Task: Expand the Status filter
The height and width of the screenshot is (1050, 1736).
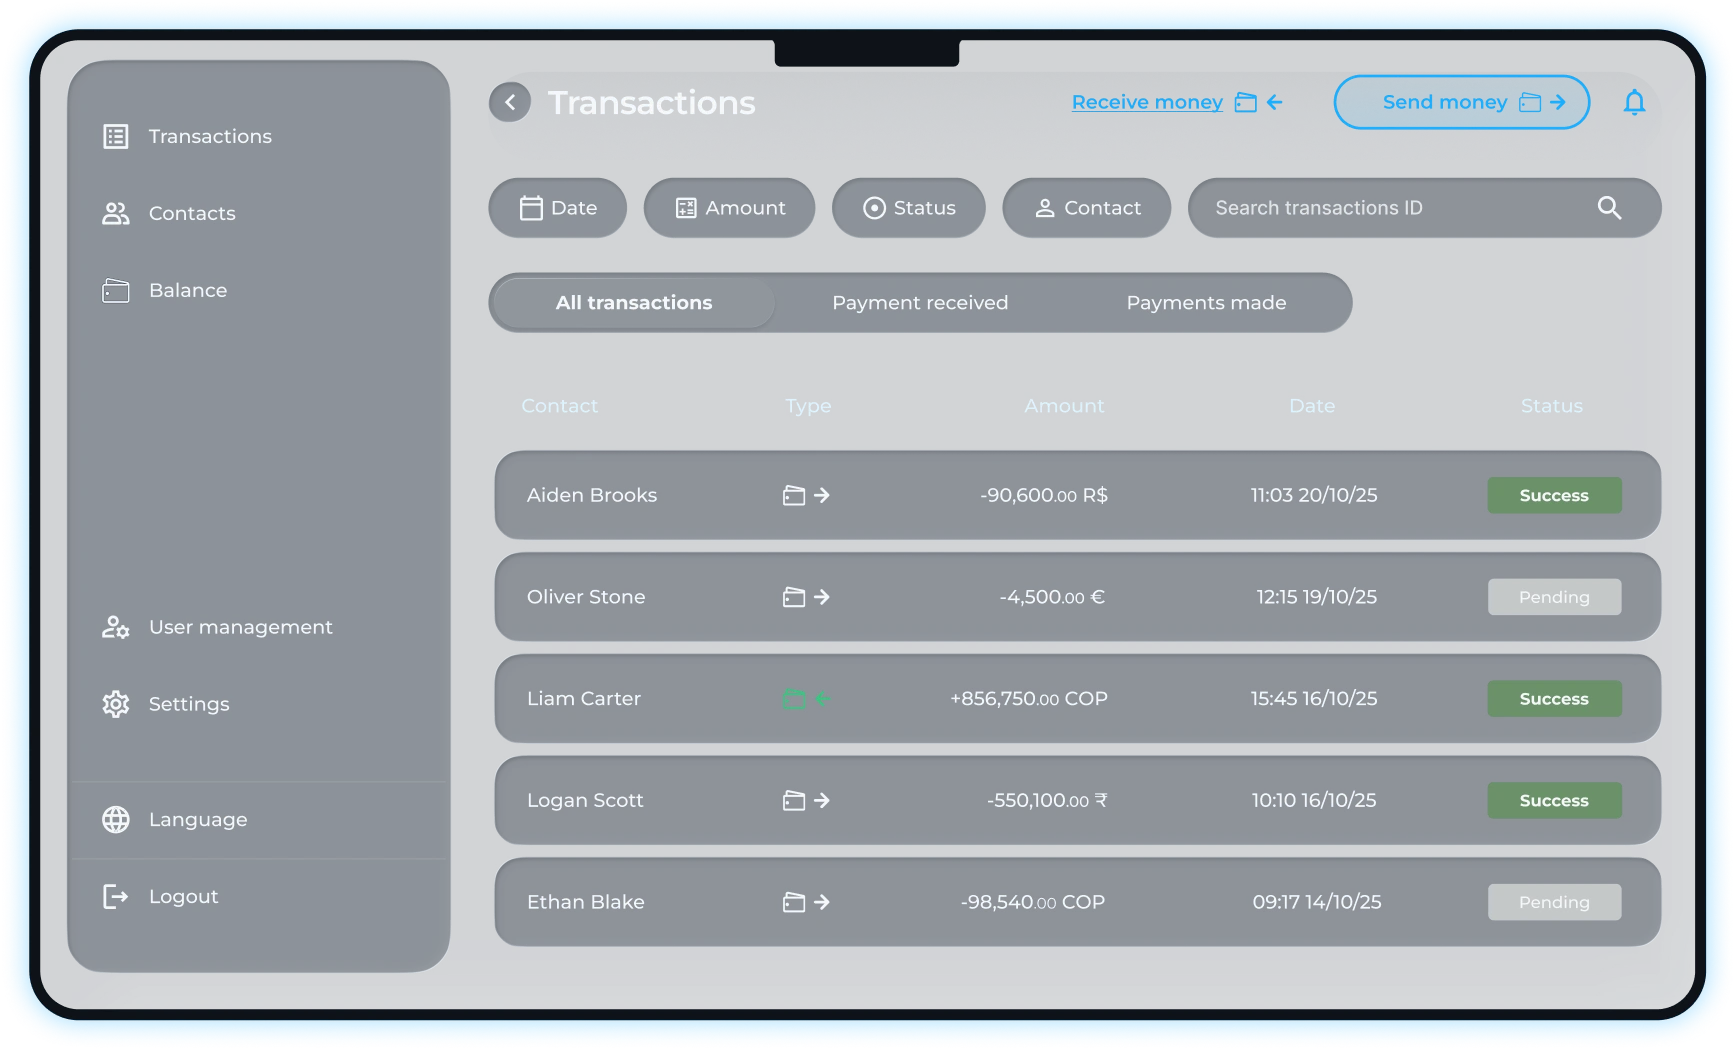Action: [909, 208]
